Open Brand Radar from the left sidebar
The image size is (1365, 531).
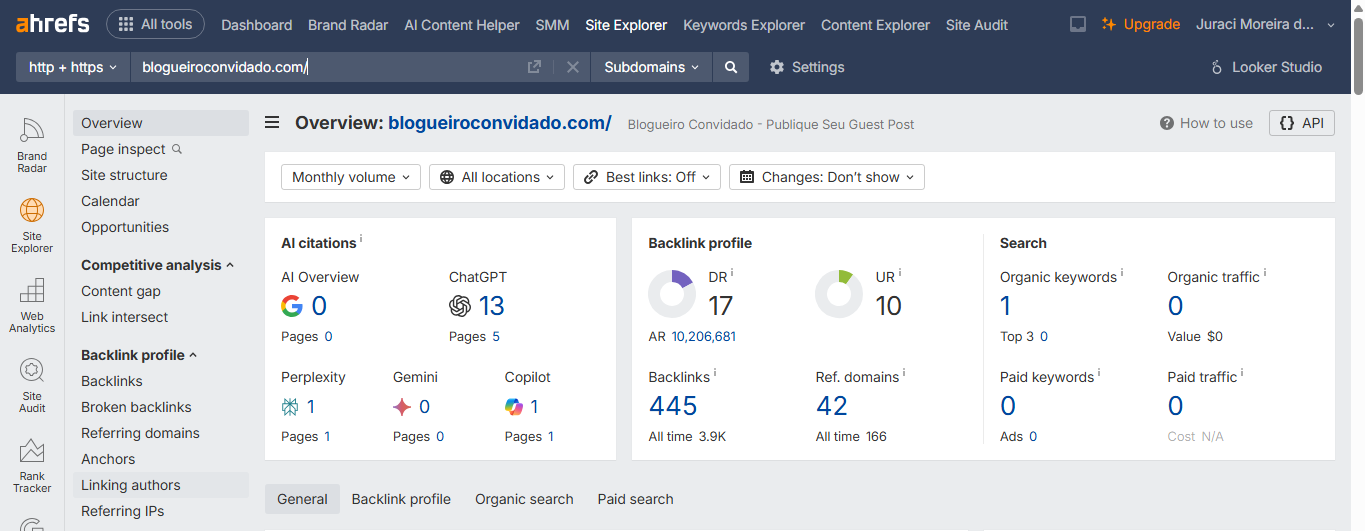32,145
